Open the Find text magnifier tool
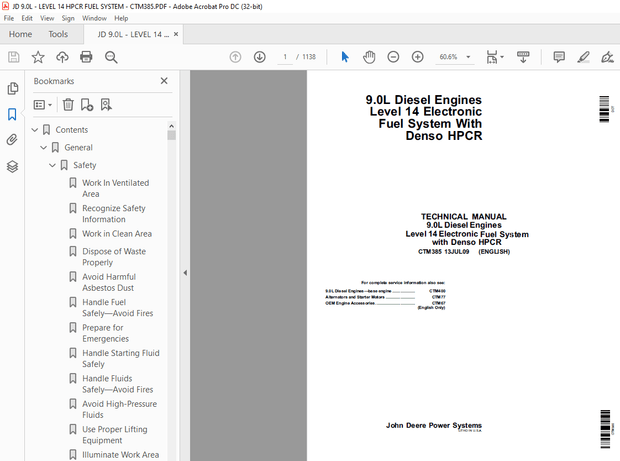 [111, 57]
